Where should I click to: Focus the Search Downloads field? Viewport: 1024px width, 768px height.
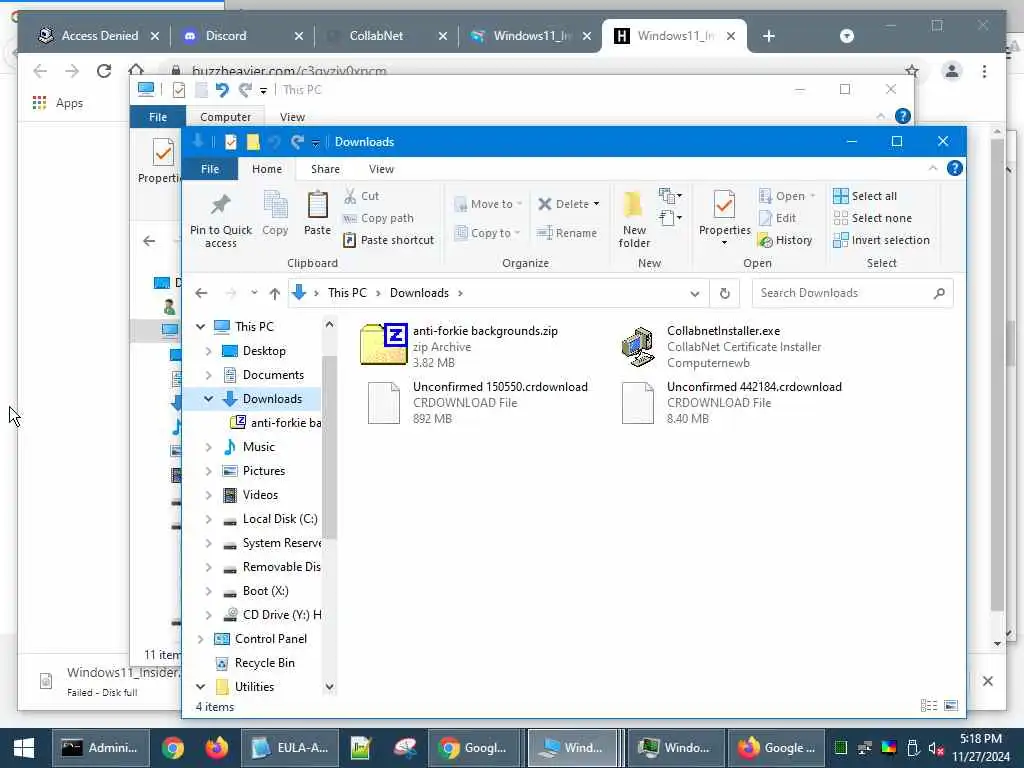(852, 293)
